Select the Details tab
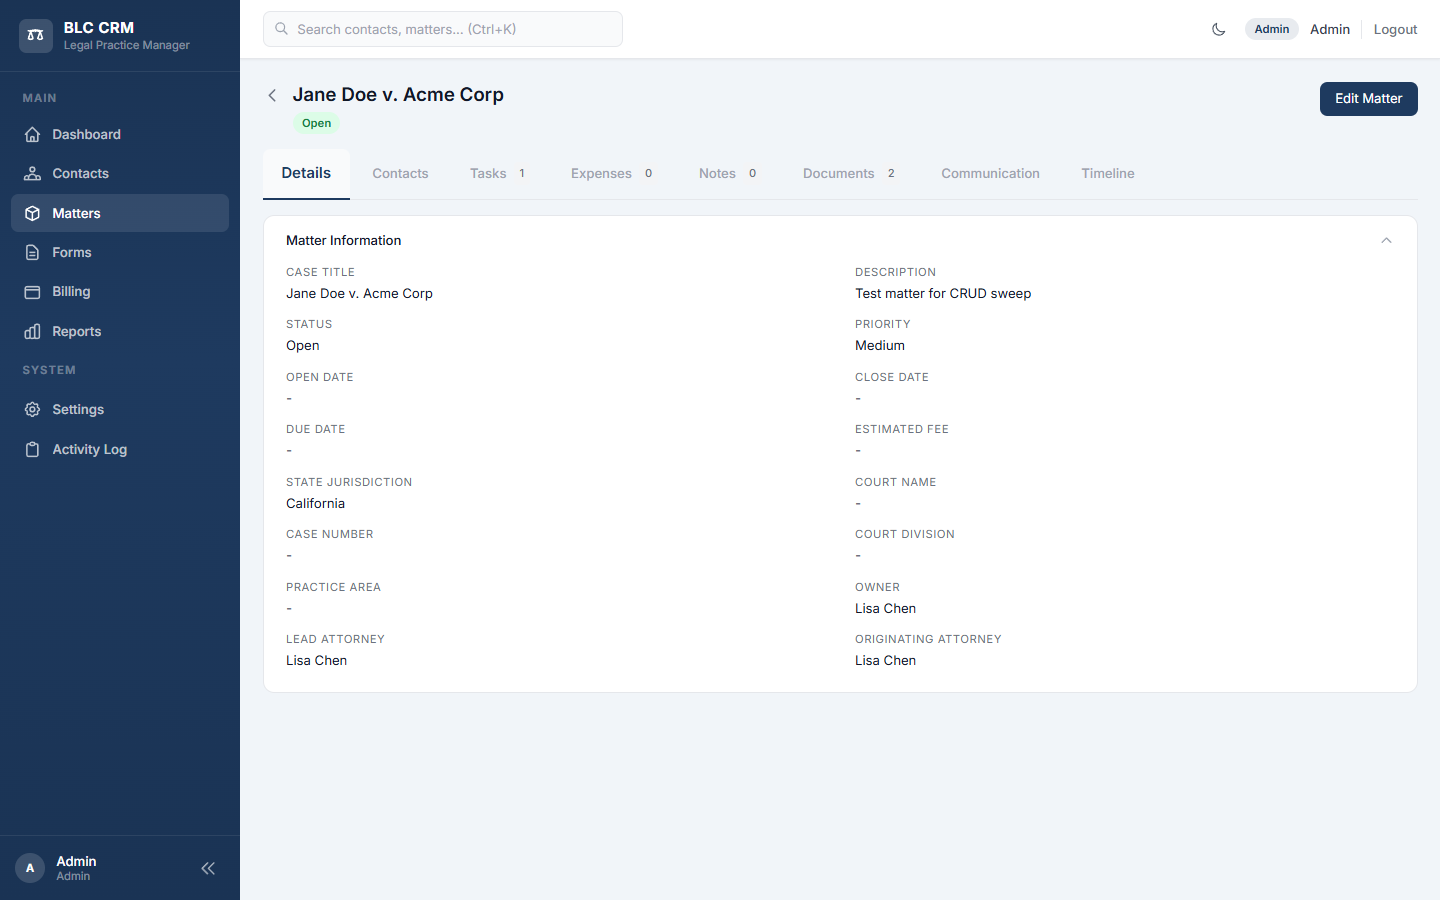The height and width of the screenshot is (900, 1440). click(306, 173)
